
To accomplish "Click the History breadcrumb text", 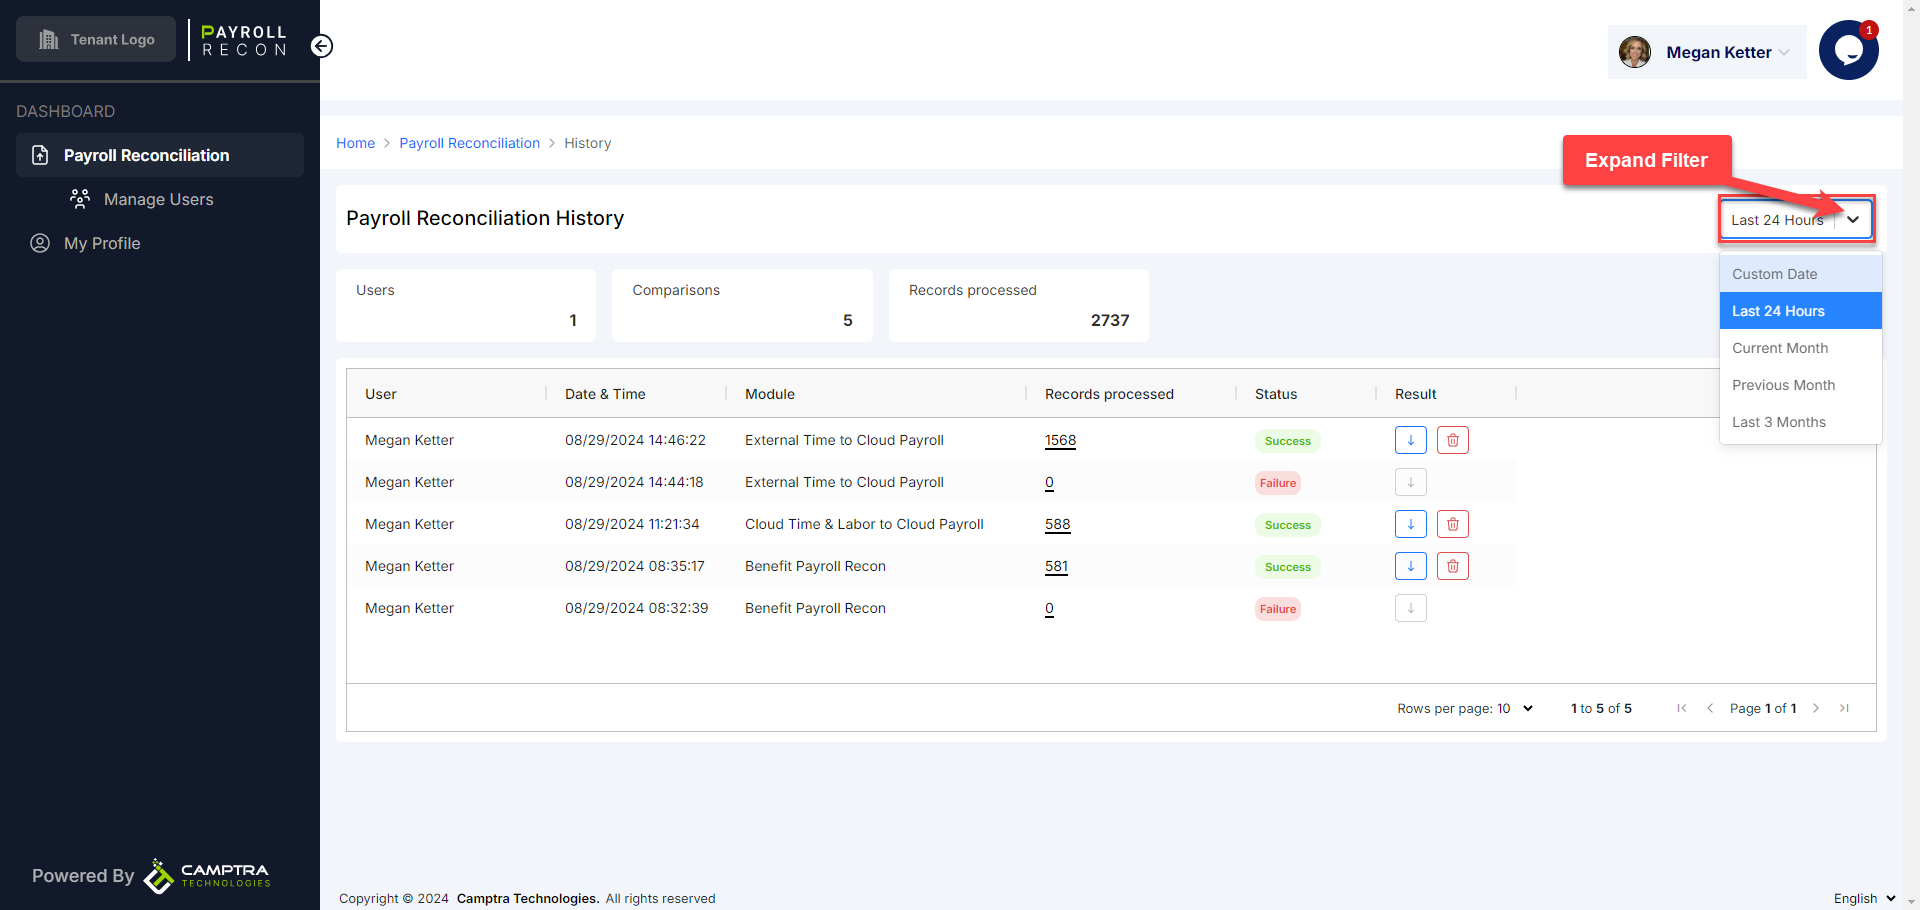I will 587,143.
